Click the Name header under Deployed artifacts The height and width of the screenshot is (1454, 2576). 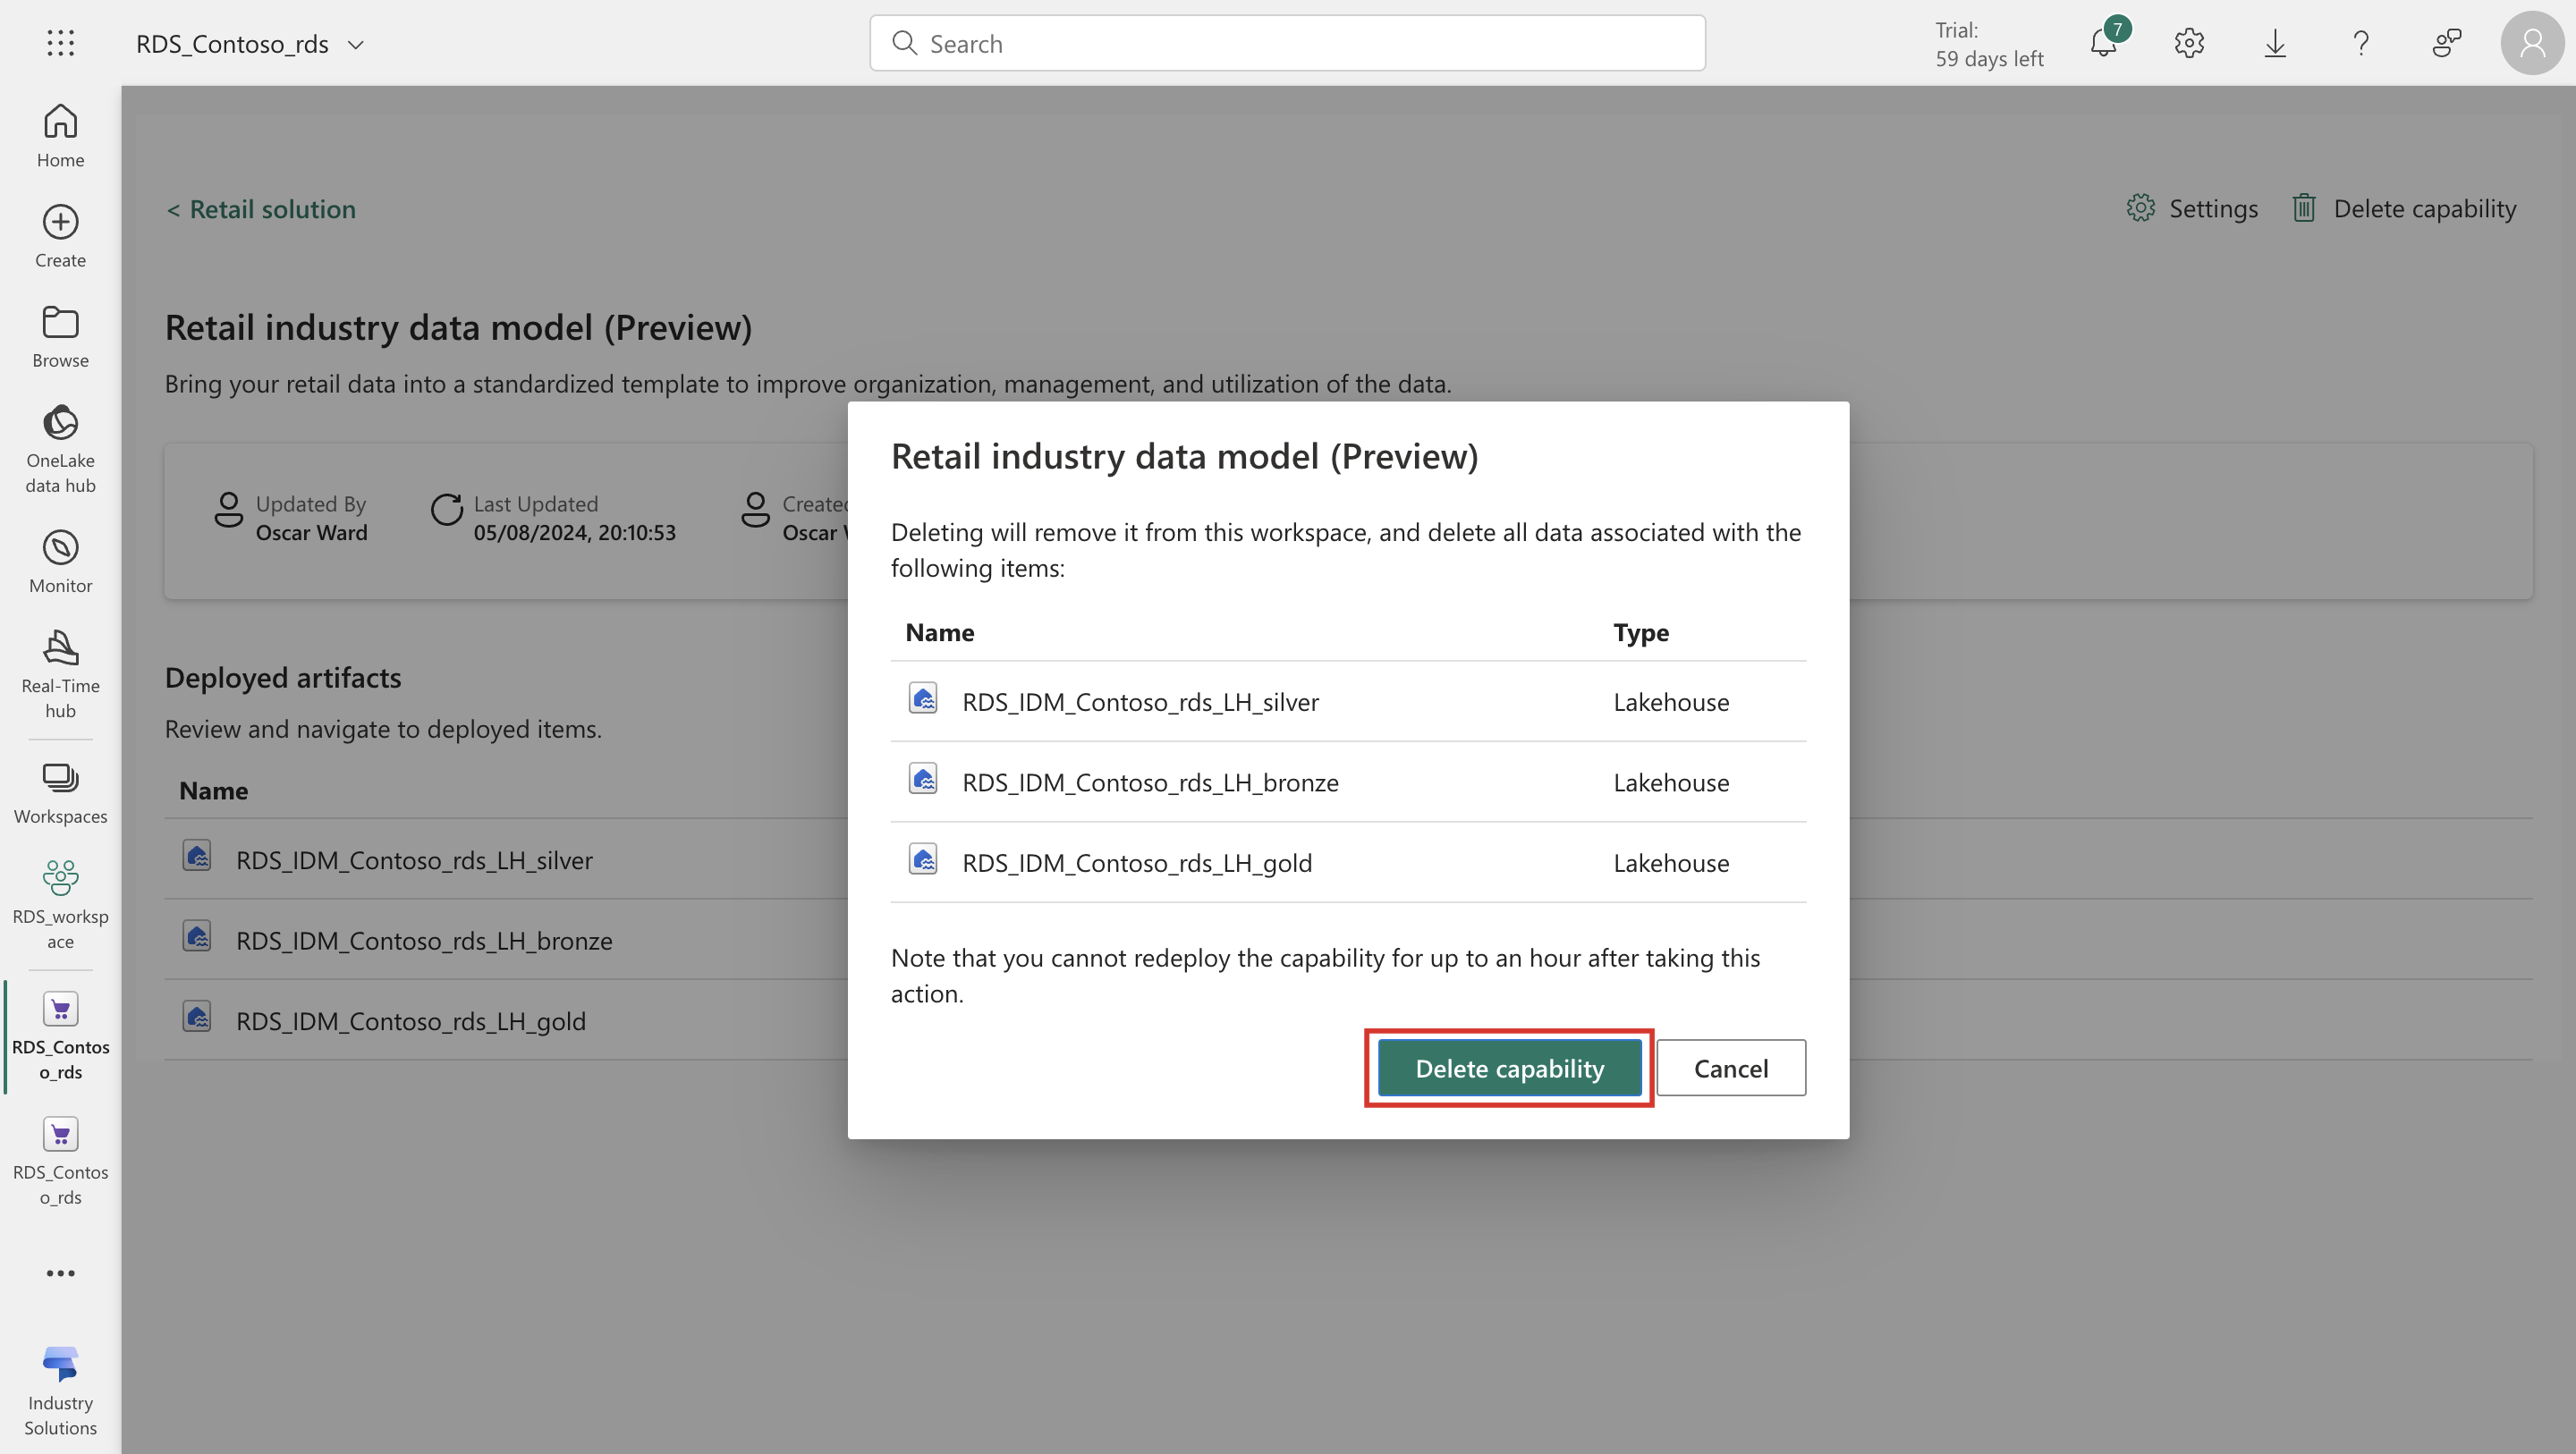[213, 791]
